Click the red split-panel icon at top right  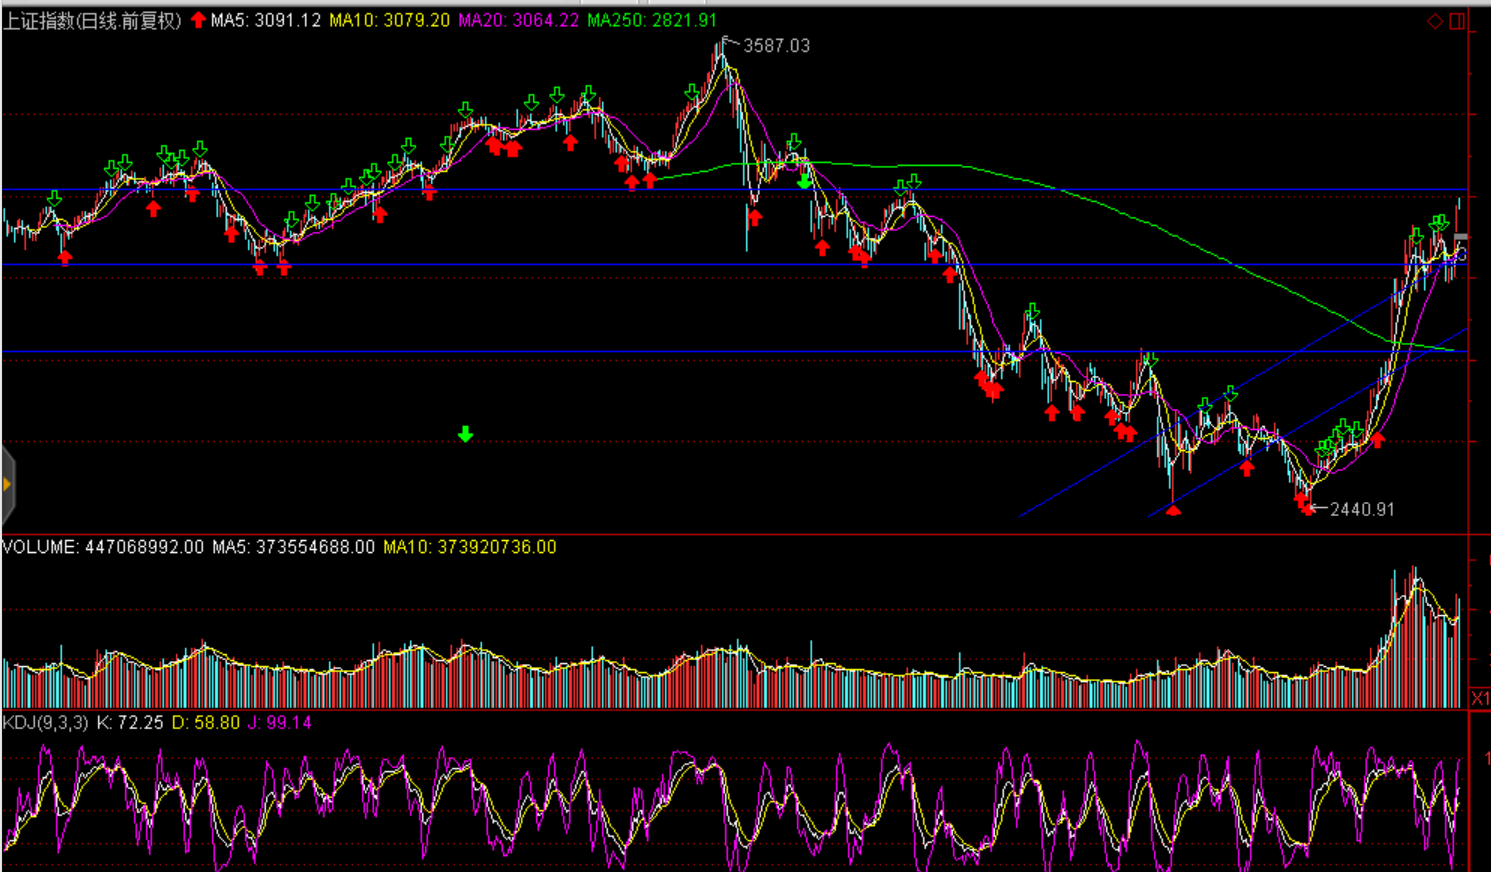[x=1457, y=21]
